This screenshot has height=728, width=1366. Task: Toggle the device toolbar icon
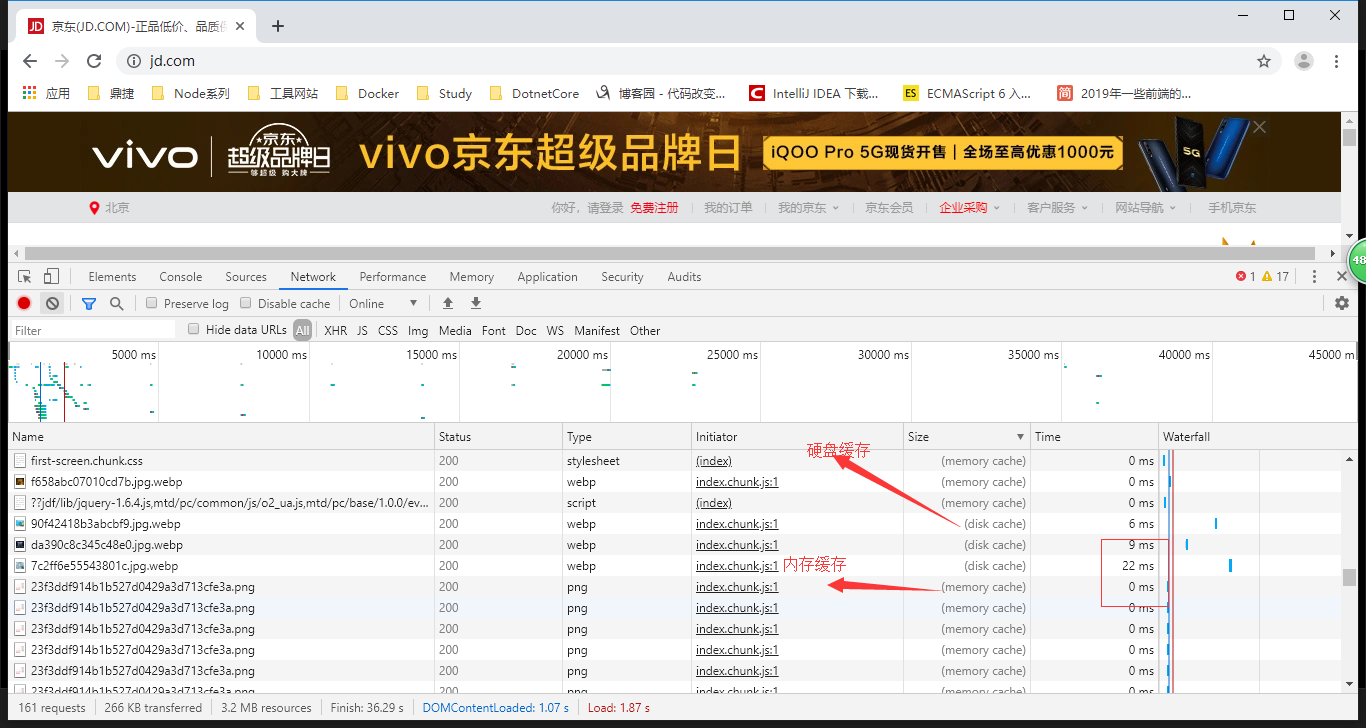coord(51,277)
